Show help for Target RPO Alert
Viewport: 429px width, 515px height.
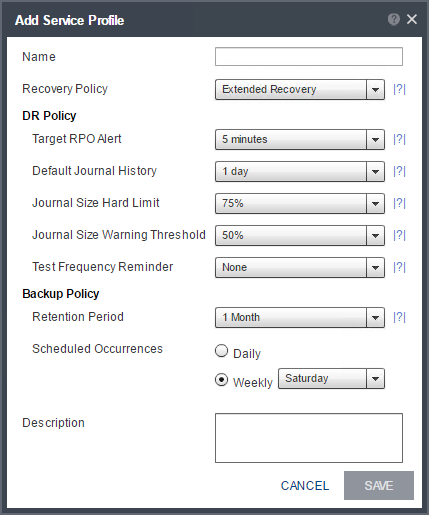(399, 139)
